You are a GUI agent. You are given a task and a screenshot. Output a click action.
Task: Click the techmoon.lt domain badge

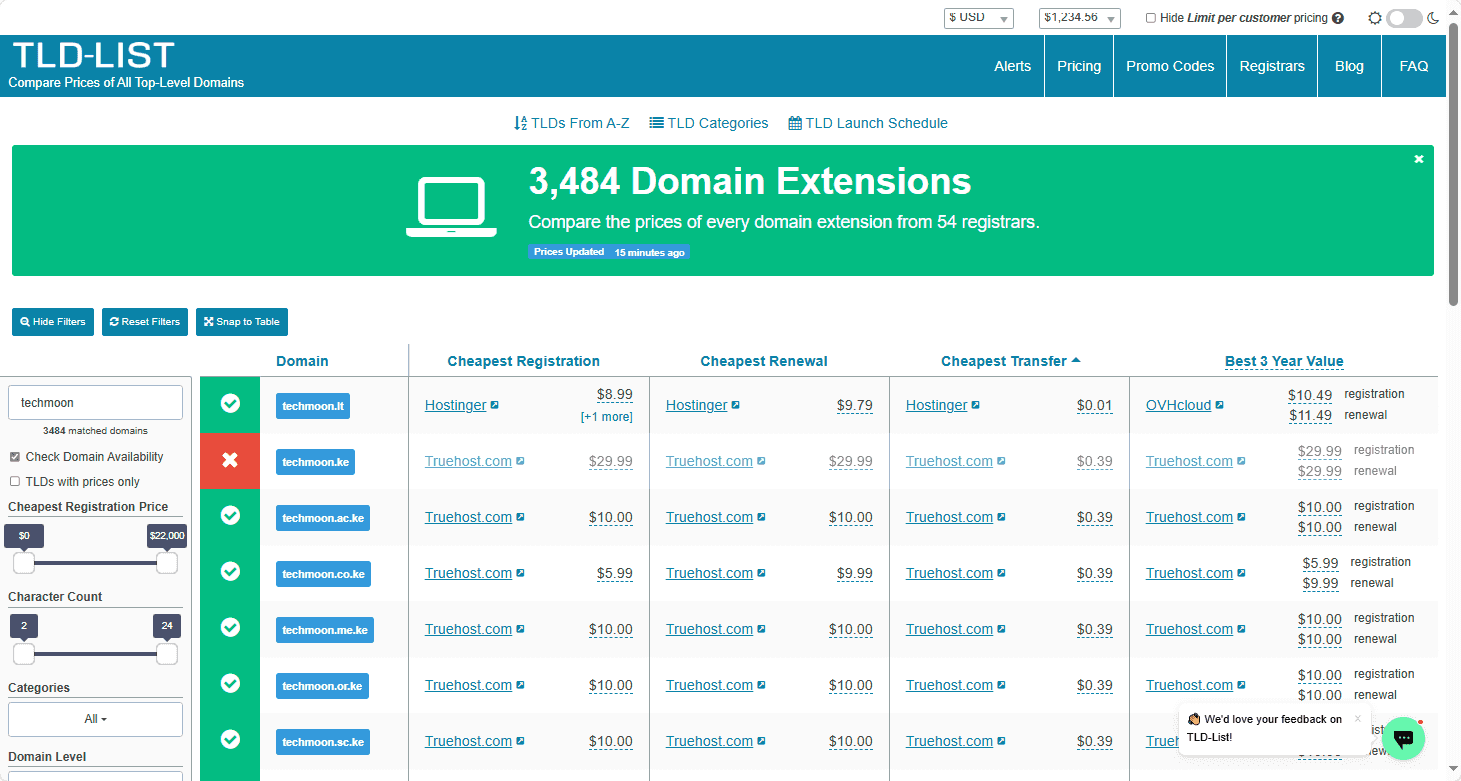click(x=313, y=406)
